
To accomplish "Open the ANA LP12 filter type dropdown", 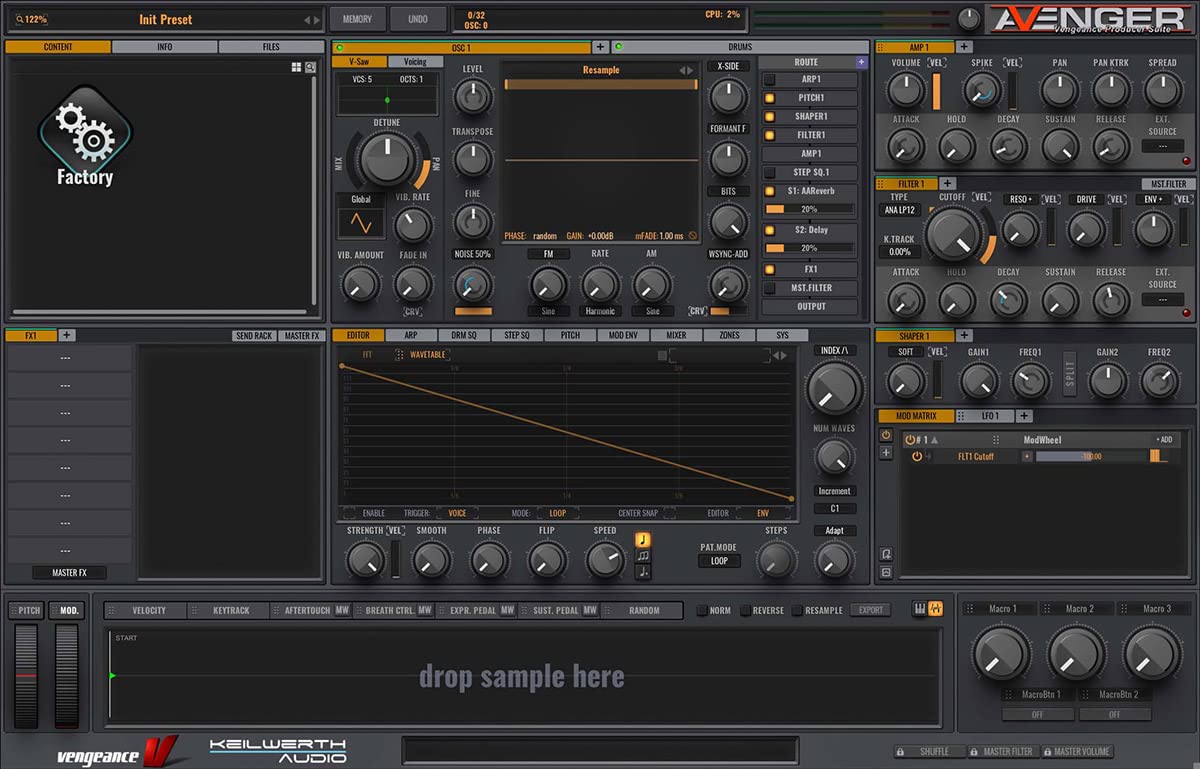I will (900, 210).
